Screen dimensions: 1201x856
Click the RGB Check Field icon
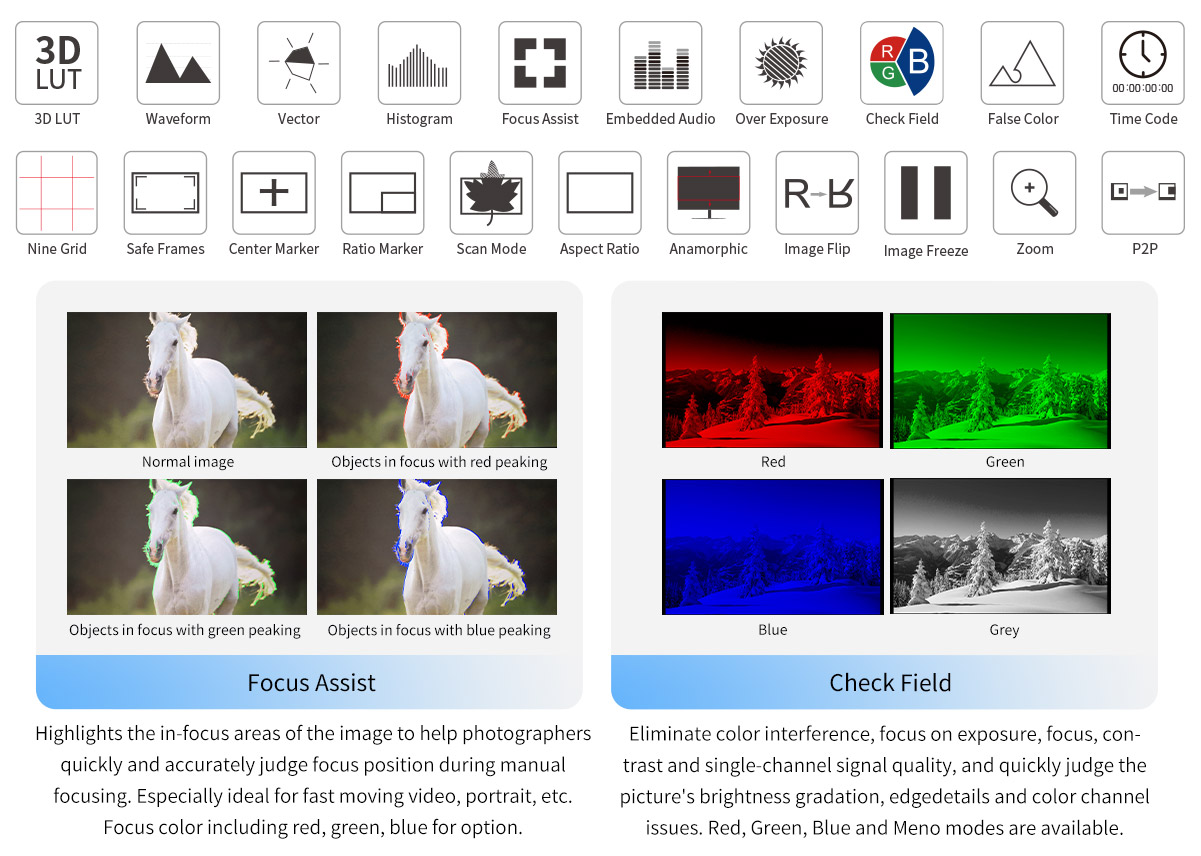902,63
